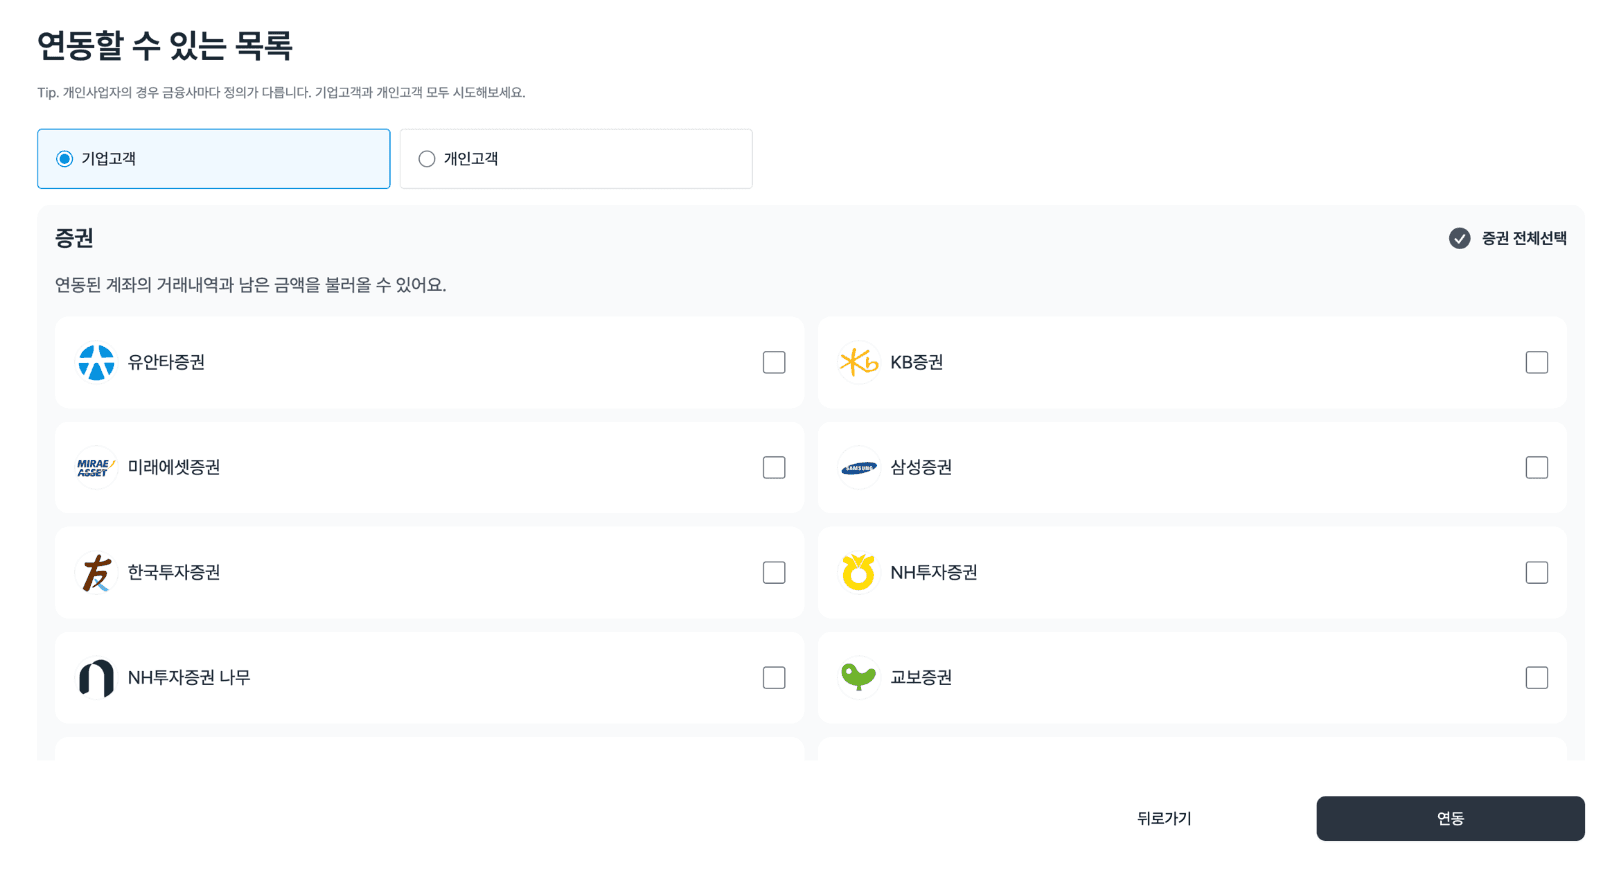Screen dimensions: 1599x885
Task: Click the 한국투자증권 name text
Action: 174,572
